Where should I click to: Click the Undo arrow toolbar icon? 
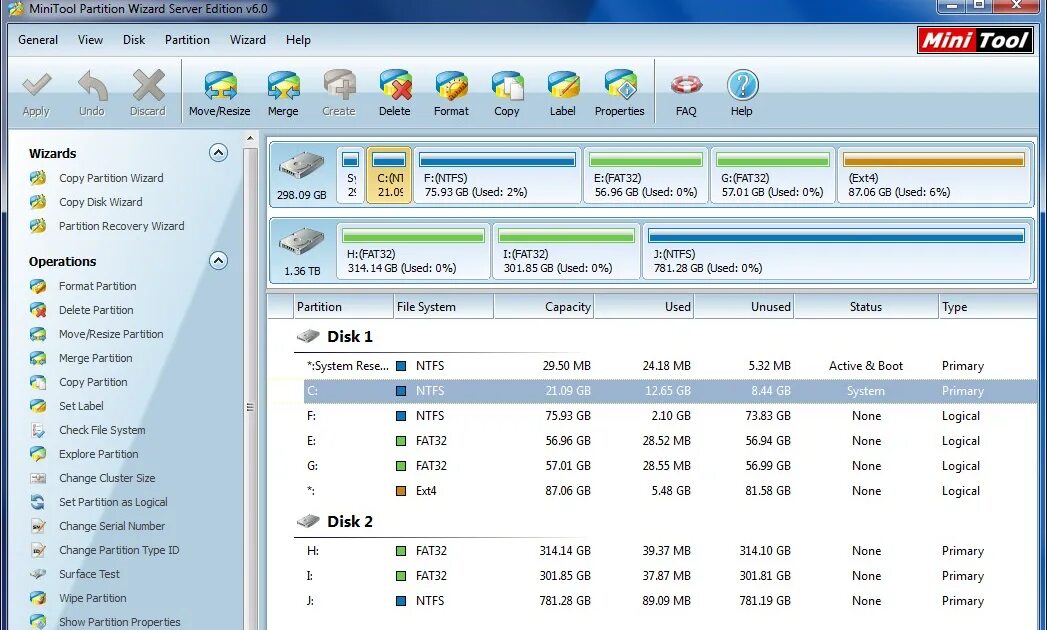(92, 86)
